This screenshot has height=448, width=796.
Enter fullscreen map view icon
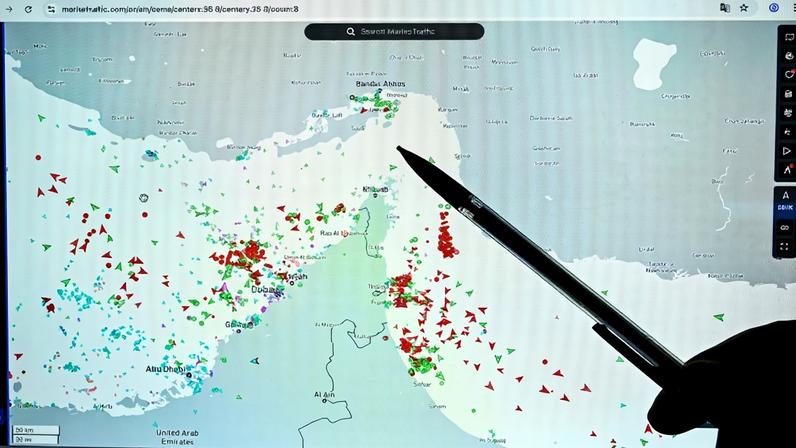click(784, 247)
